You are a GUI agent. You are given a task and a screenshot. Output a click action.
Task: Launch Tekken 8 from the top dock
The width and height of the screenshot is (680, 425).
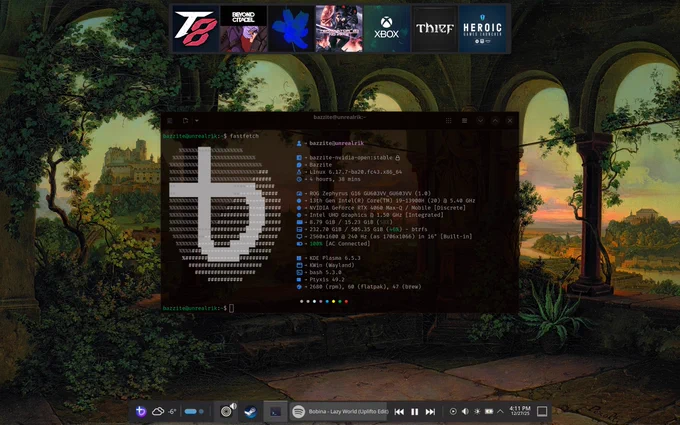196,29
